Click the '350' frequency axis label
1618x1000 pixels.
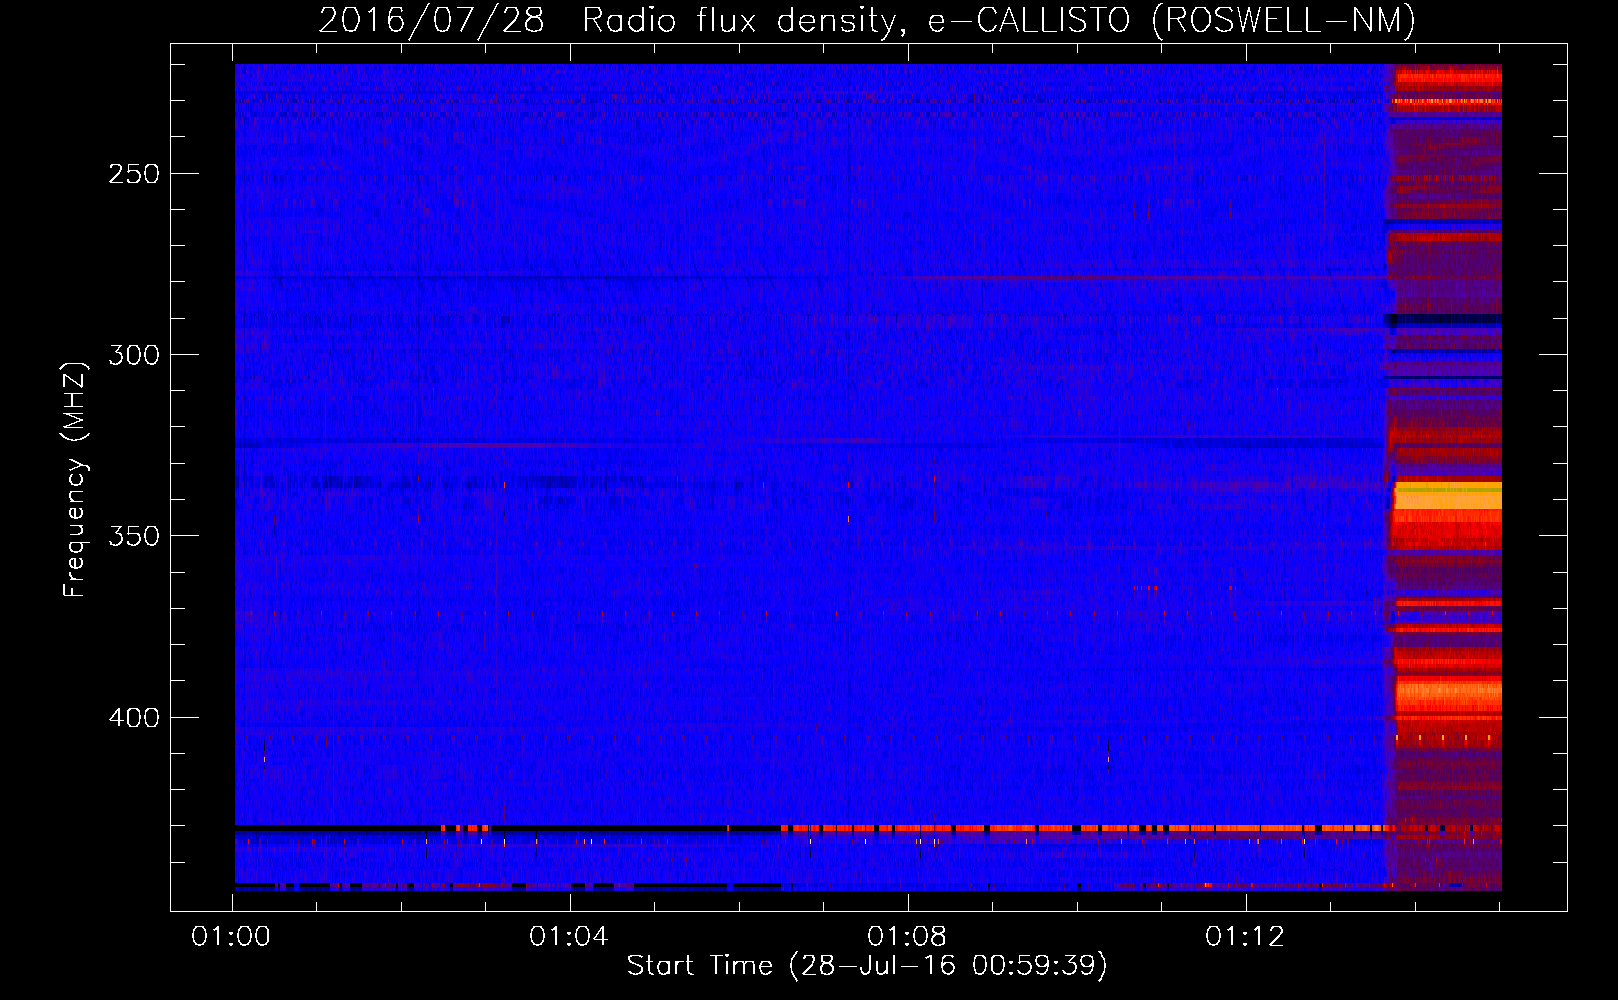point(134,536)
